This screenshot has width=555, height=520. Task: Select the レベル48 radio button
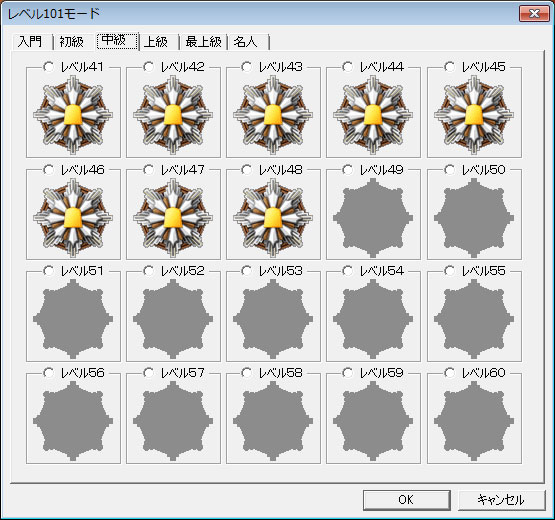[x=247, y=170]
